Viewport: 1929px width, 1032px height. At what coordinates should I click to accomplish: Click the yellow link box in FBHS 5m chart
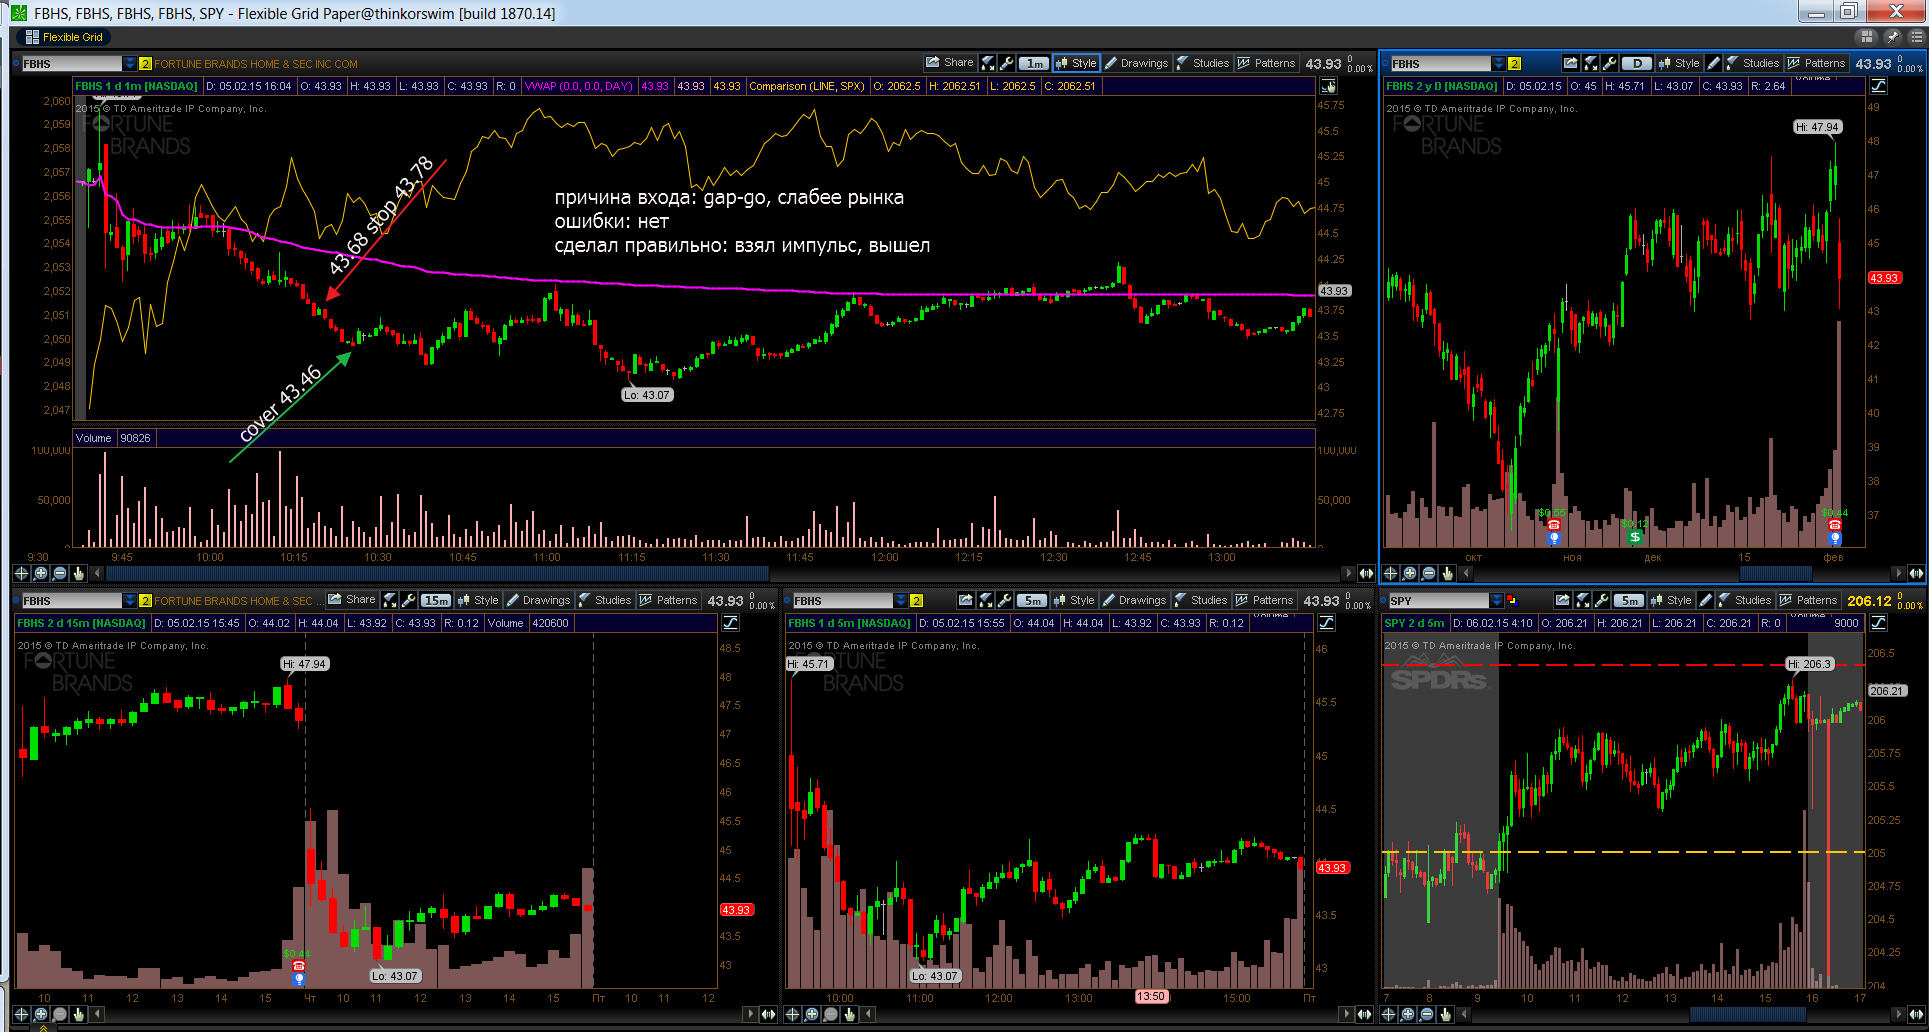[916, 601]
